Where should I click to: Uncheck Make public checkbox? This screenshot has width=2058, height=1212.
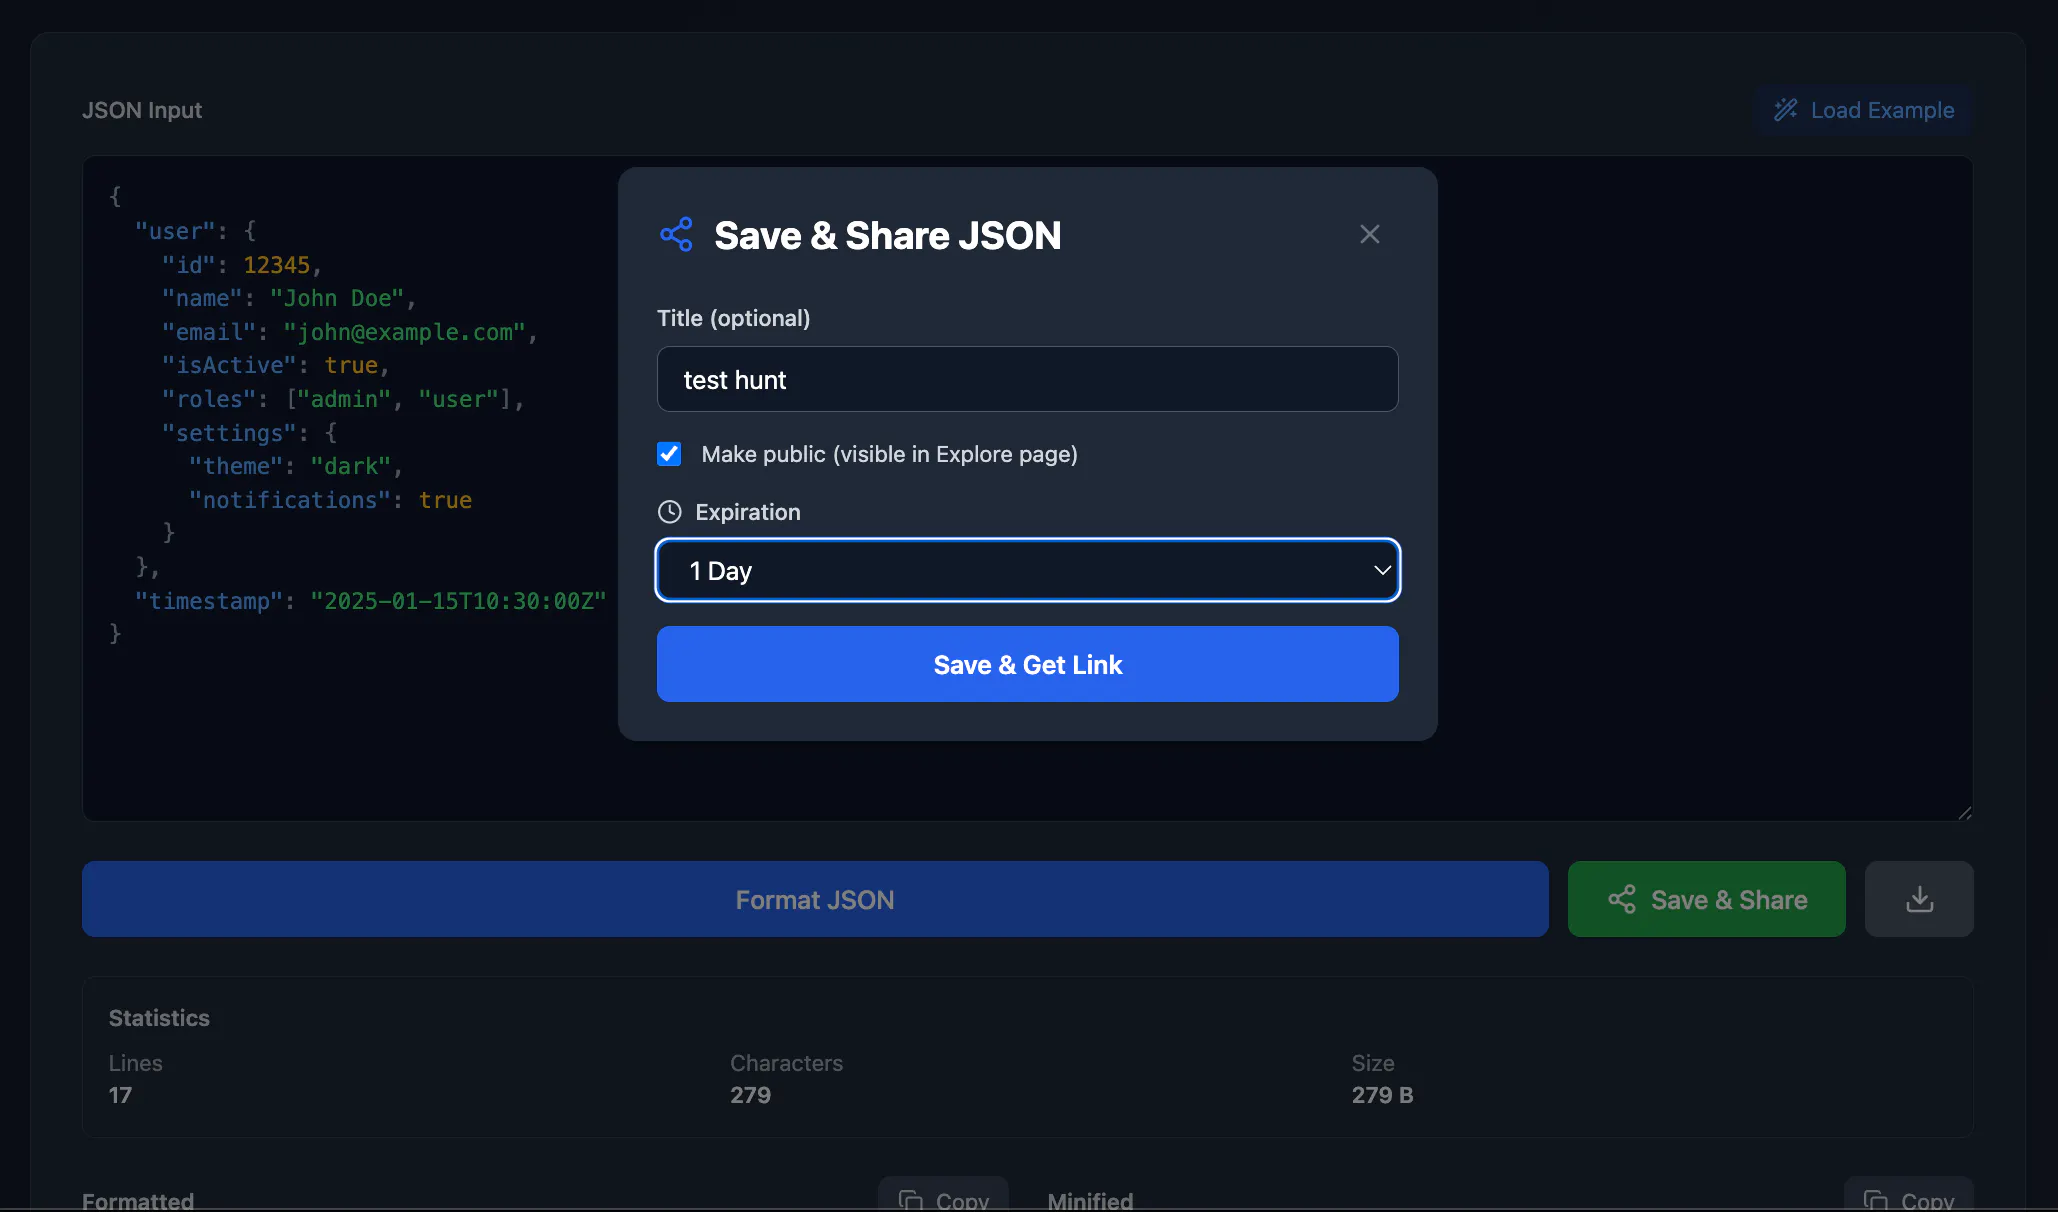pos(669,454)
